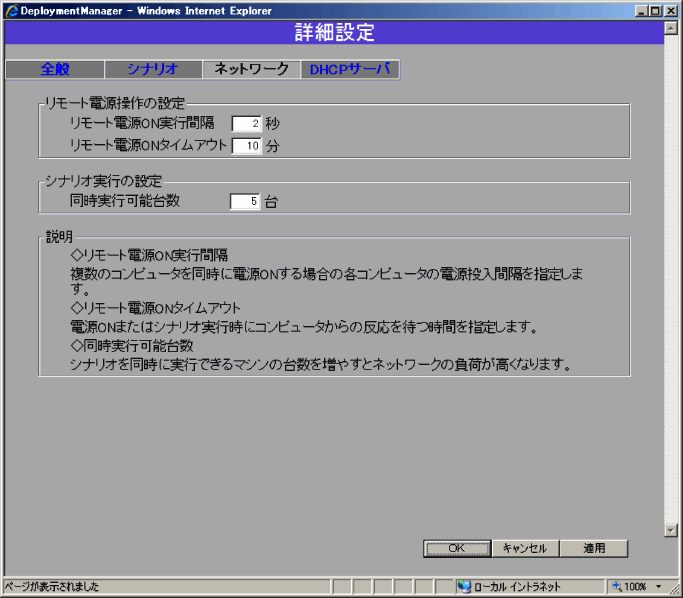
Task: Click the ◇リモート電源ONタイムアウト description heading
Action: (156, 308)
